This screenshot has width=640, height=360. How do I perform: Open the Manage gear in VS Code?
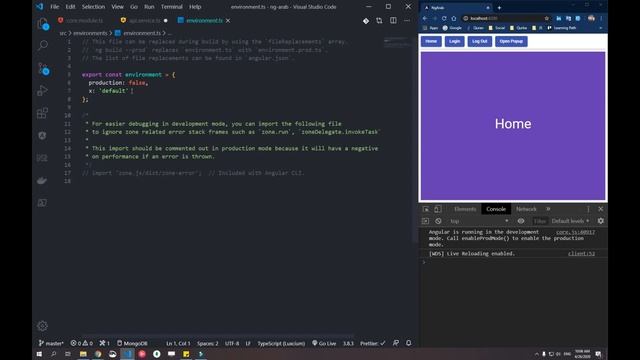pyautogui.click(x=42, y=326)
